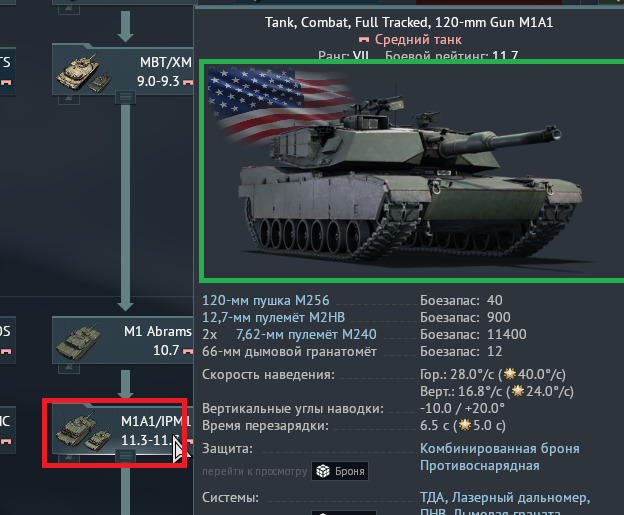Open the 120-мм пушка M256 link
624x515 pixels.
(265, 300)
